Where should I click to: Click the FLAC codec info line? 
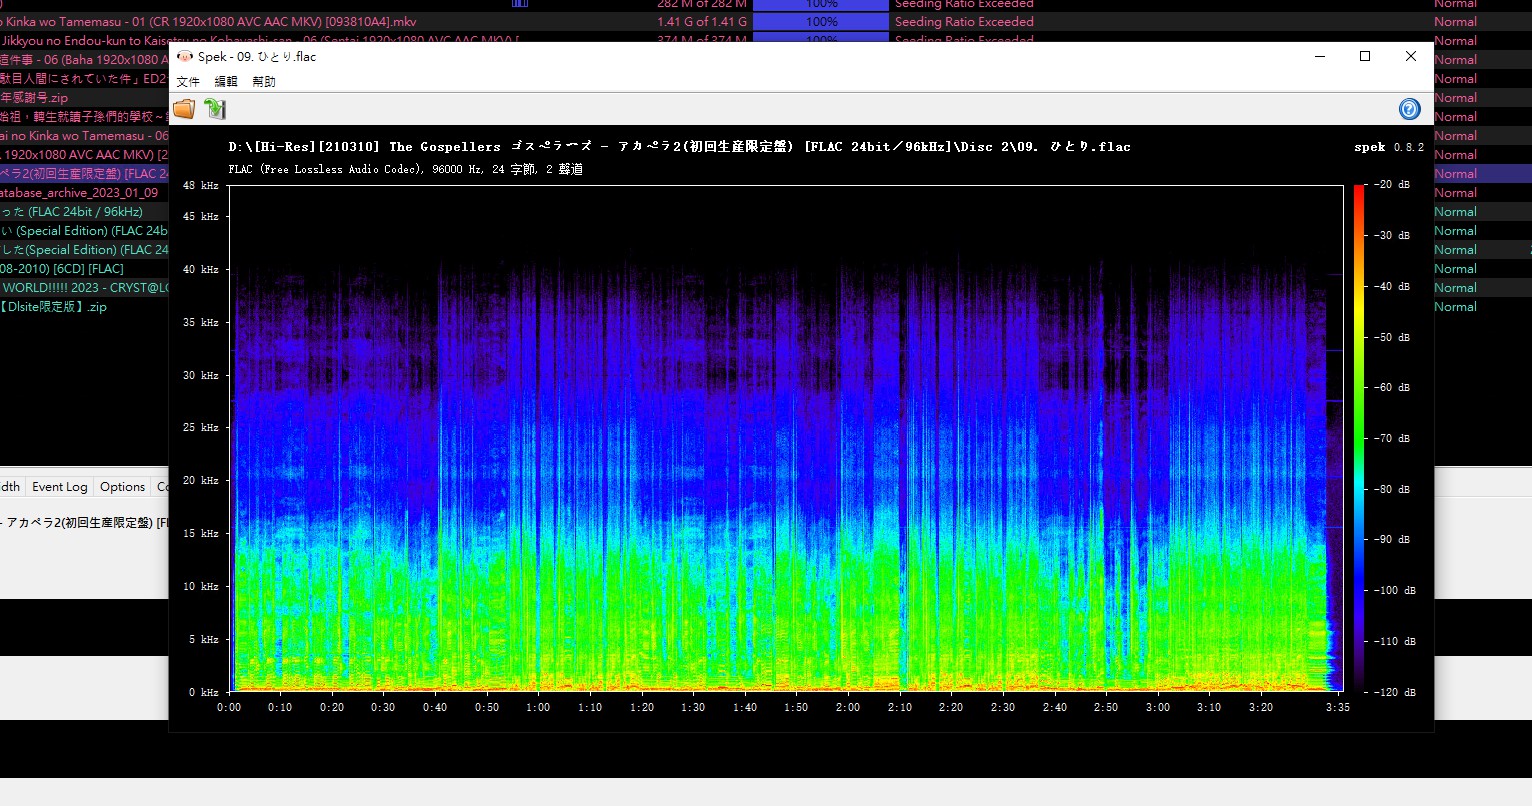[x=406, y=169]
